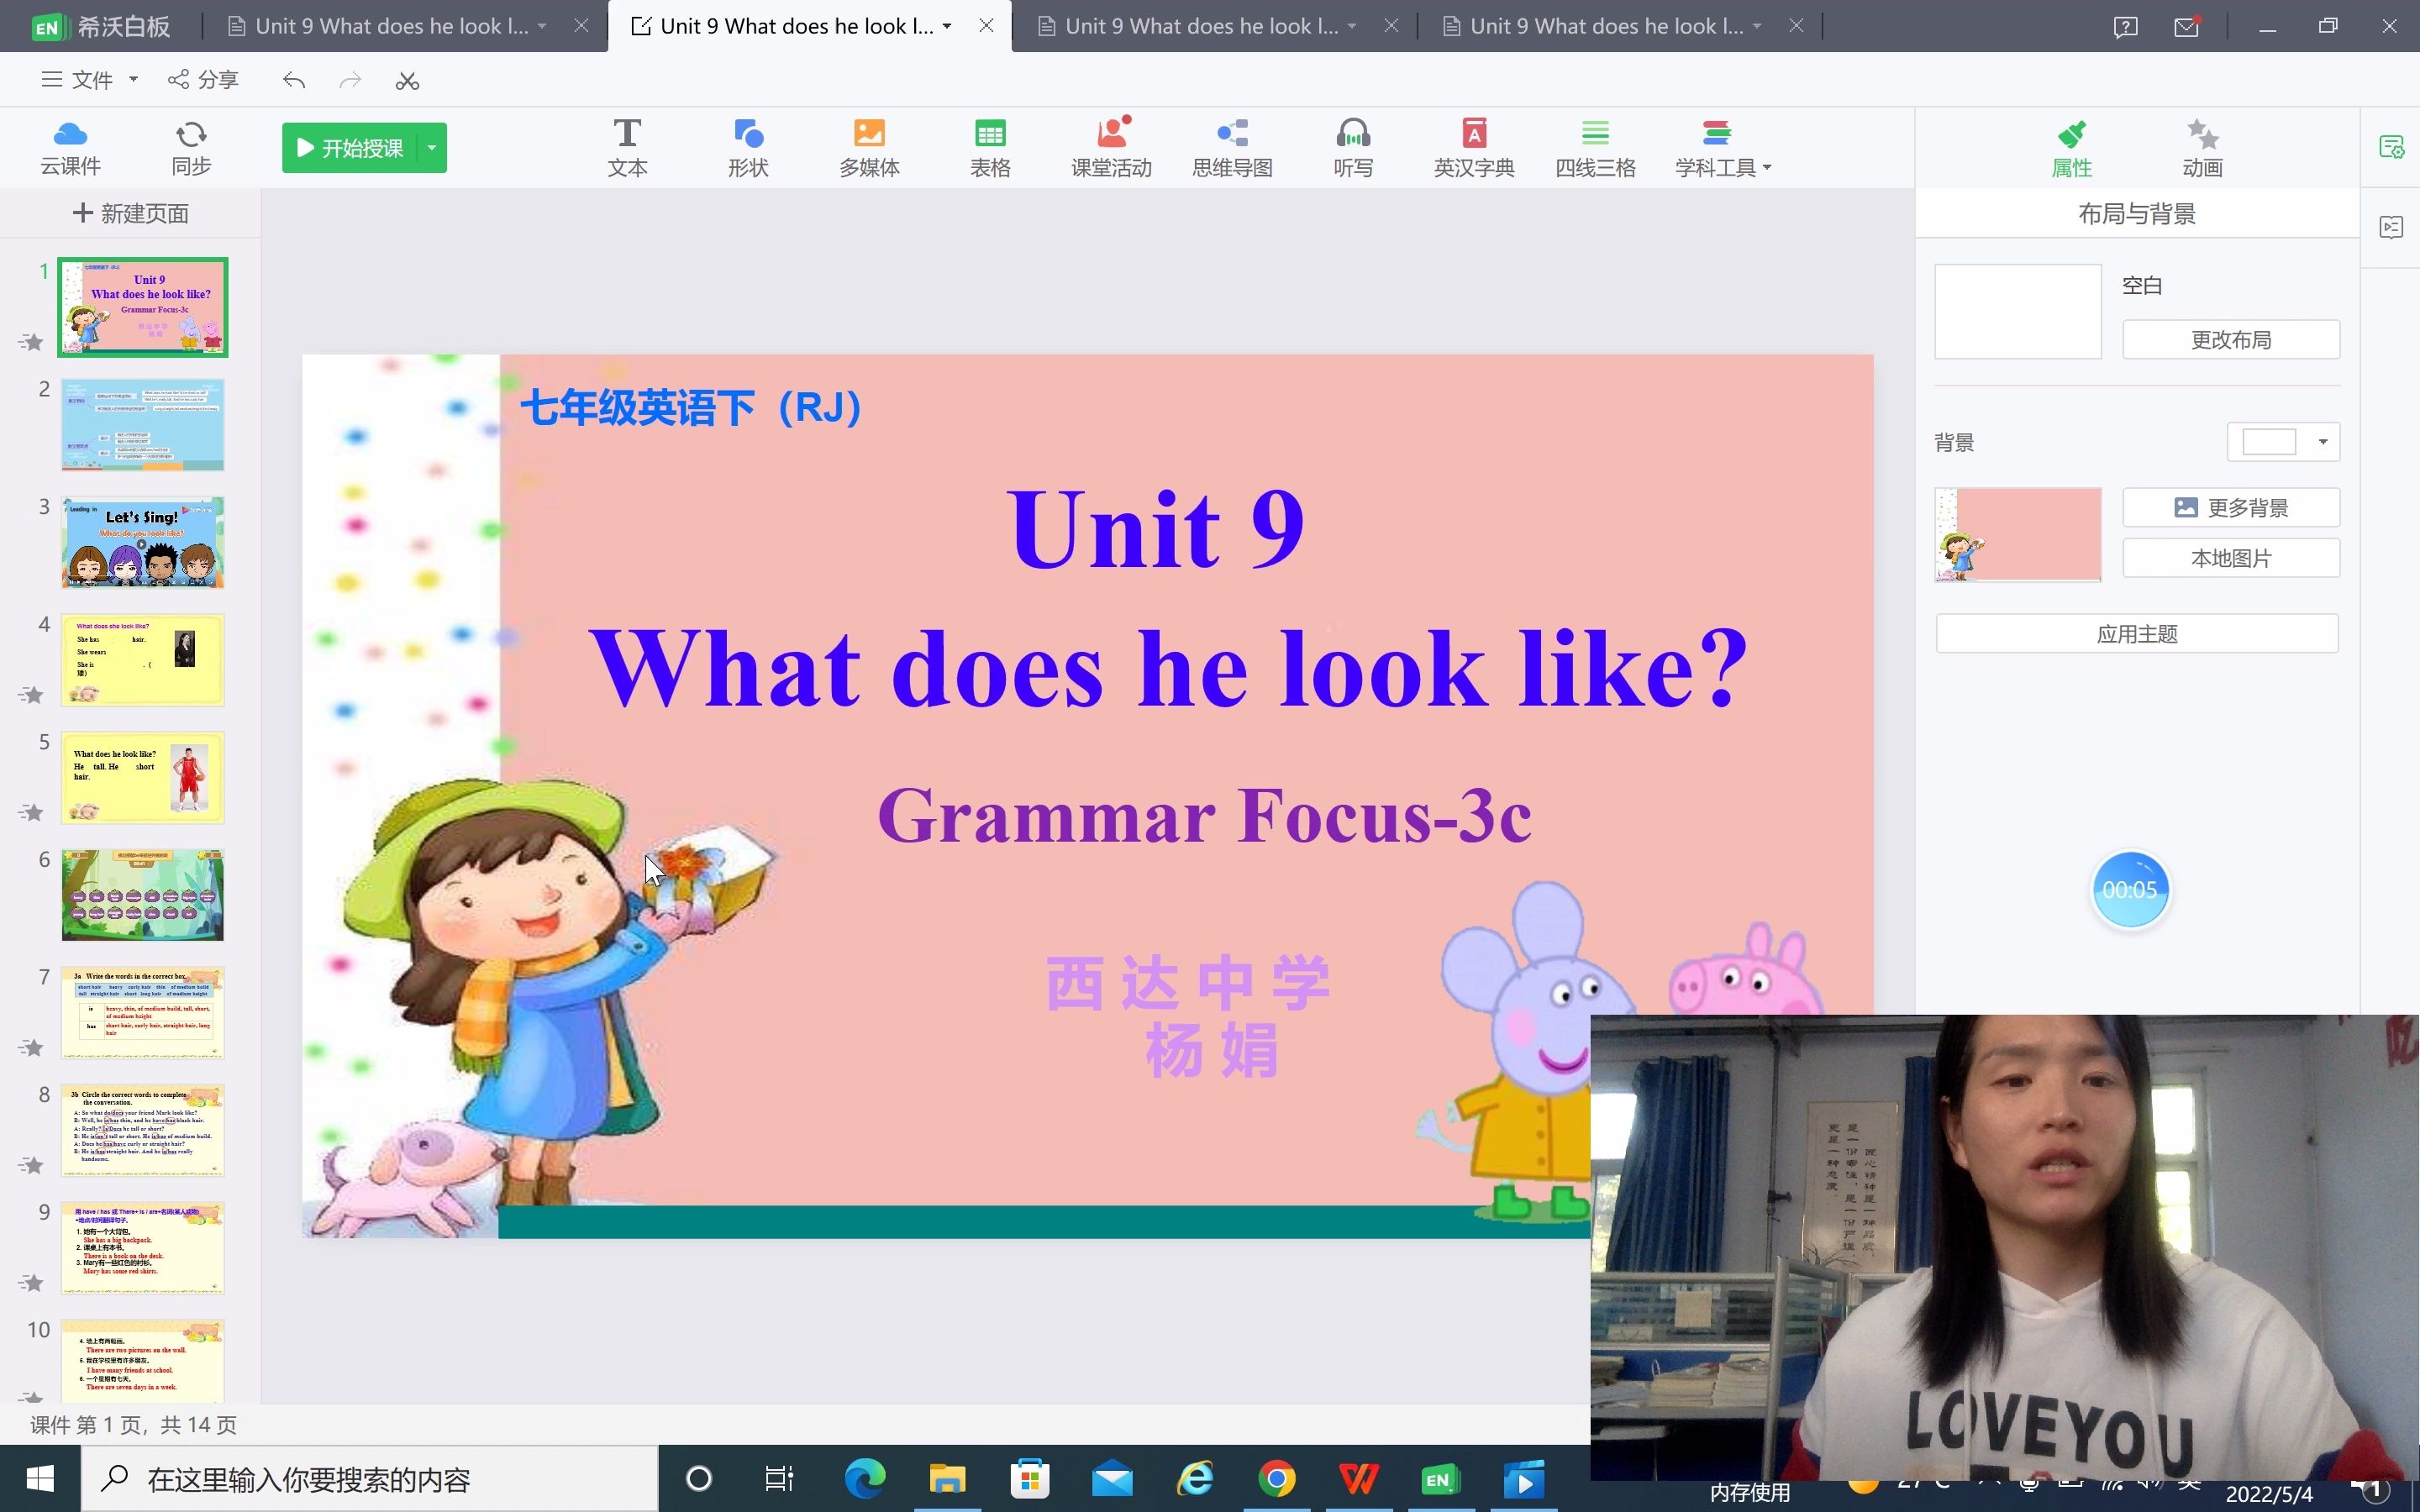2420x1512 pixels.
Task: Open Chrome from the taskbar
Action: click(x=1277, y=1479)
